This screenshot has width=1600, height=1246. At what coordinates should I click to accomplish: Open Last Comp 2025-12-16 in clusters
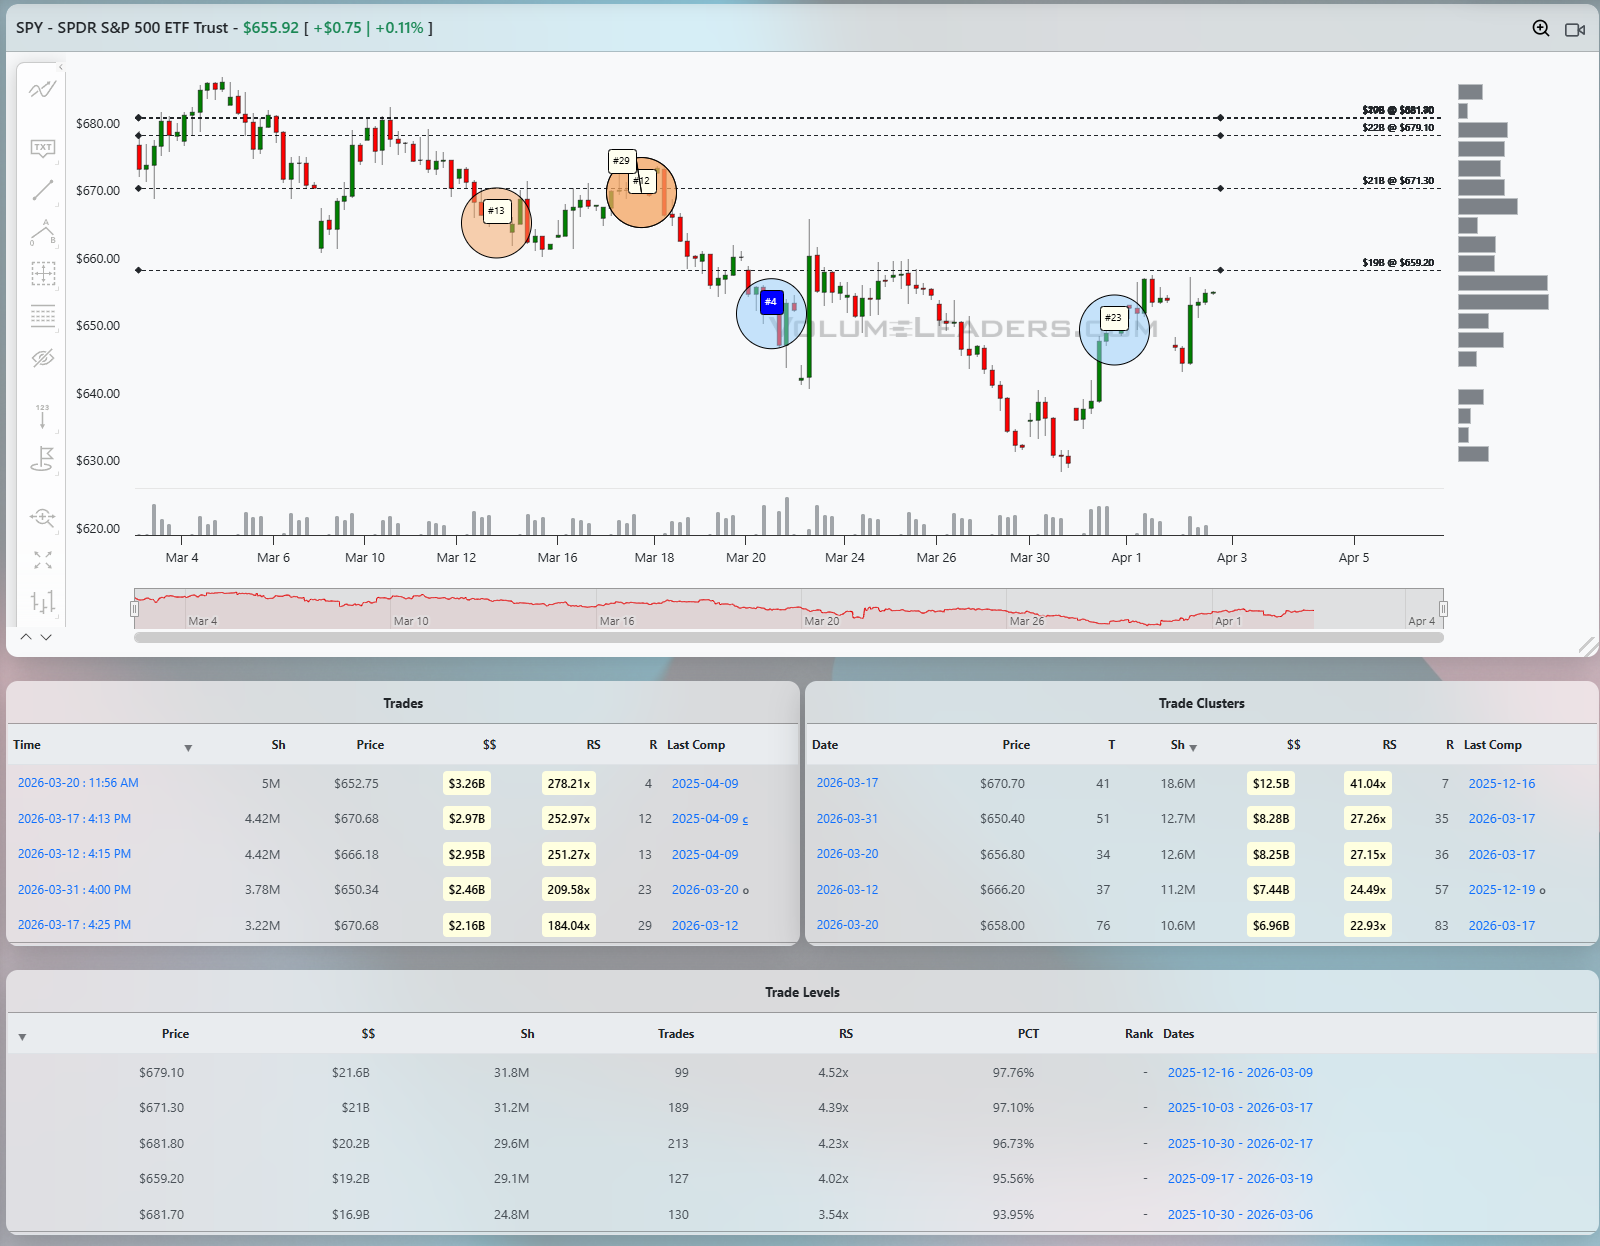[x=1501, y=783]
